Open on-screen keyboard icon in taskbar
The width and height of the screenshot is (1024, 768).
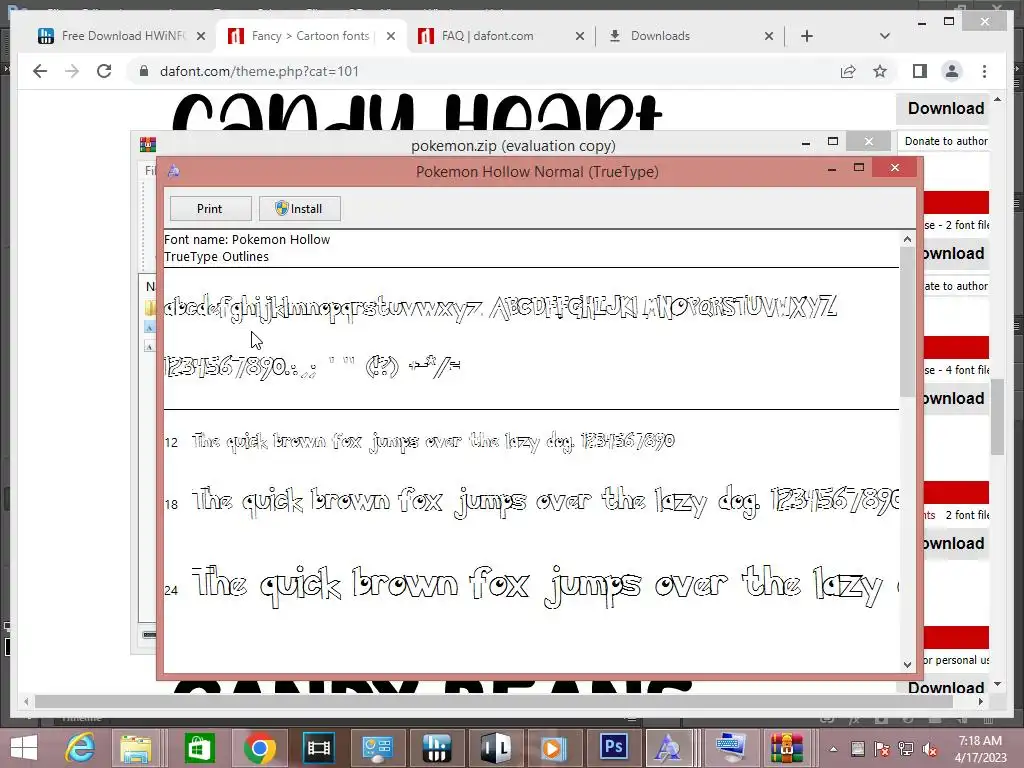pyautogui.click(x=729, y=748)
